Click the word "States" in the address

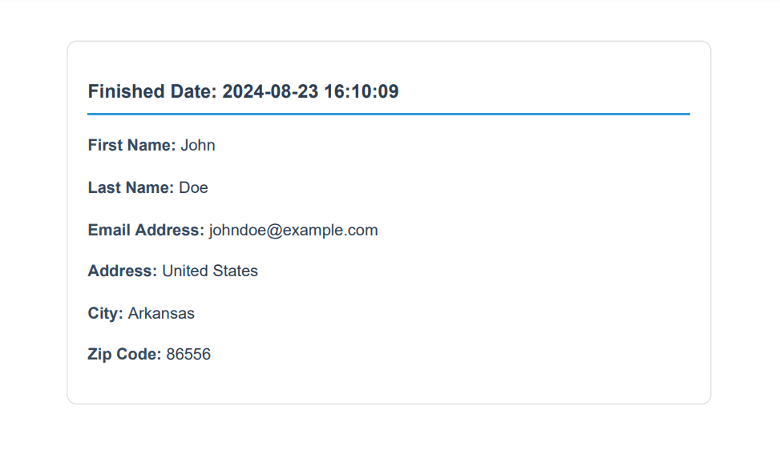[x=237, y=271]
